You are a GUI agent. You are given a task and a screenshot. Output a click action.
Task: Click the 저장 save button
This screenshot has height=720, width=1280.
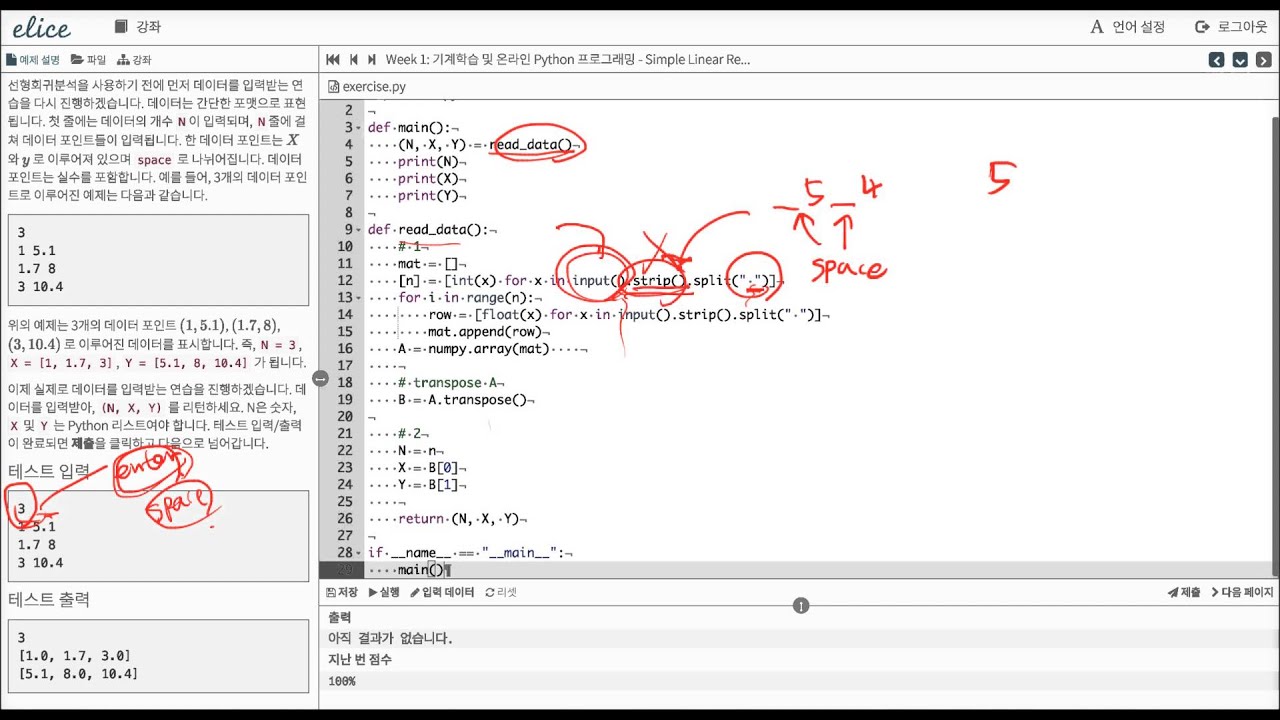click(342, 592)
